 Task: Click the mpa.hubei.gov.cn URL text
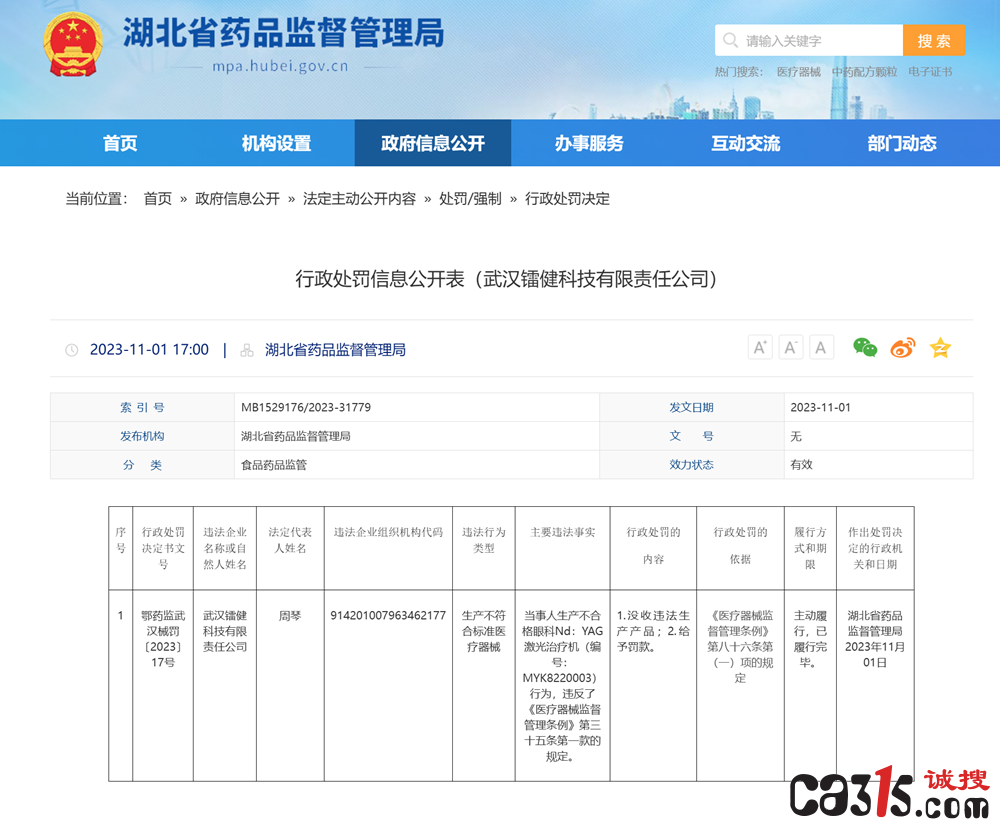(280, 66)
